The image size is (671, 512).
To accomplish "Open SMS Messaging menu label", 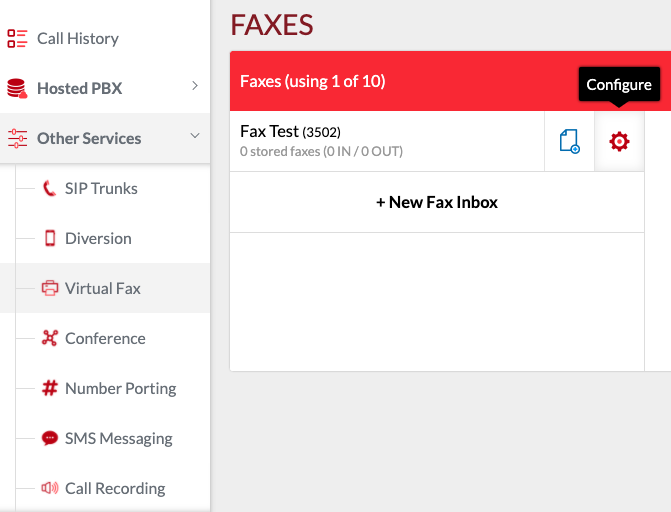I will tap(119, 439).
